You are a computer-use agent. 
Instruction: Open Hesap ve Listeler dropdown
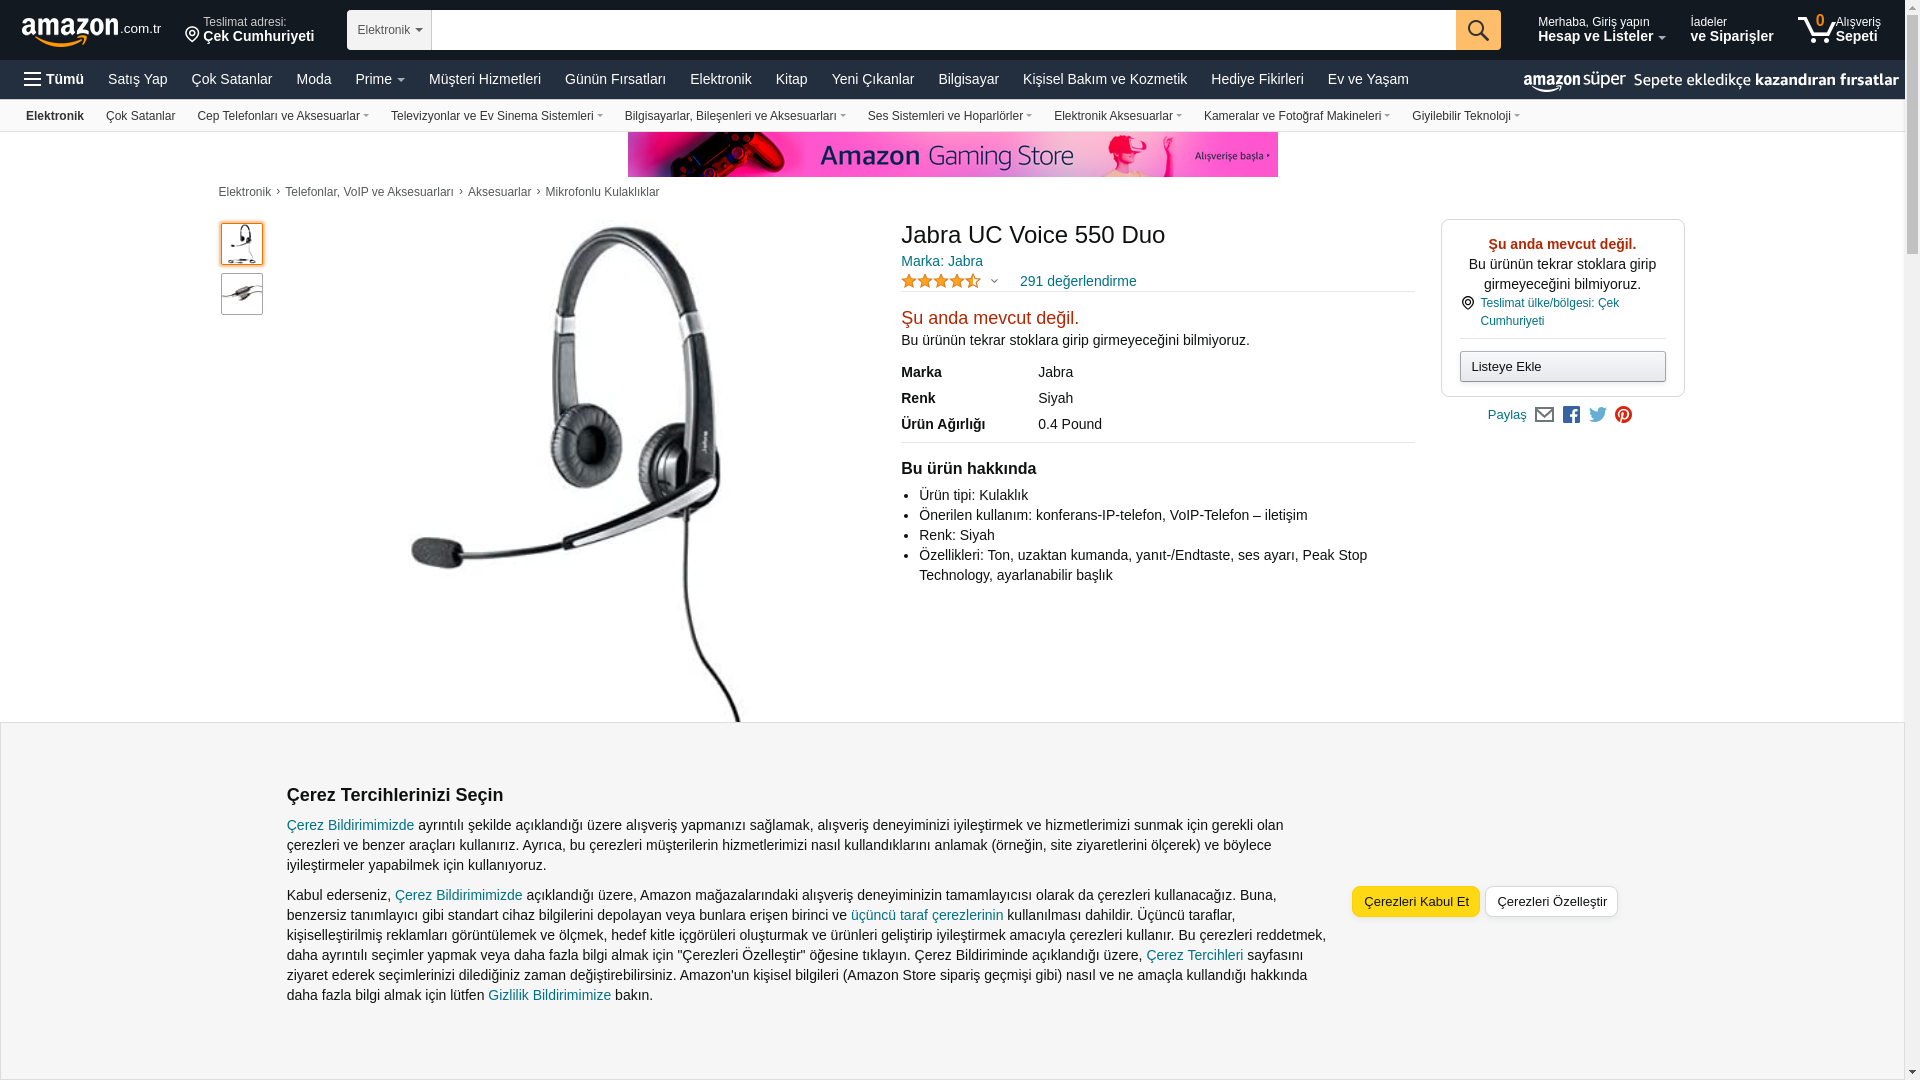click(1601, 30)
